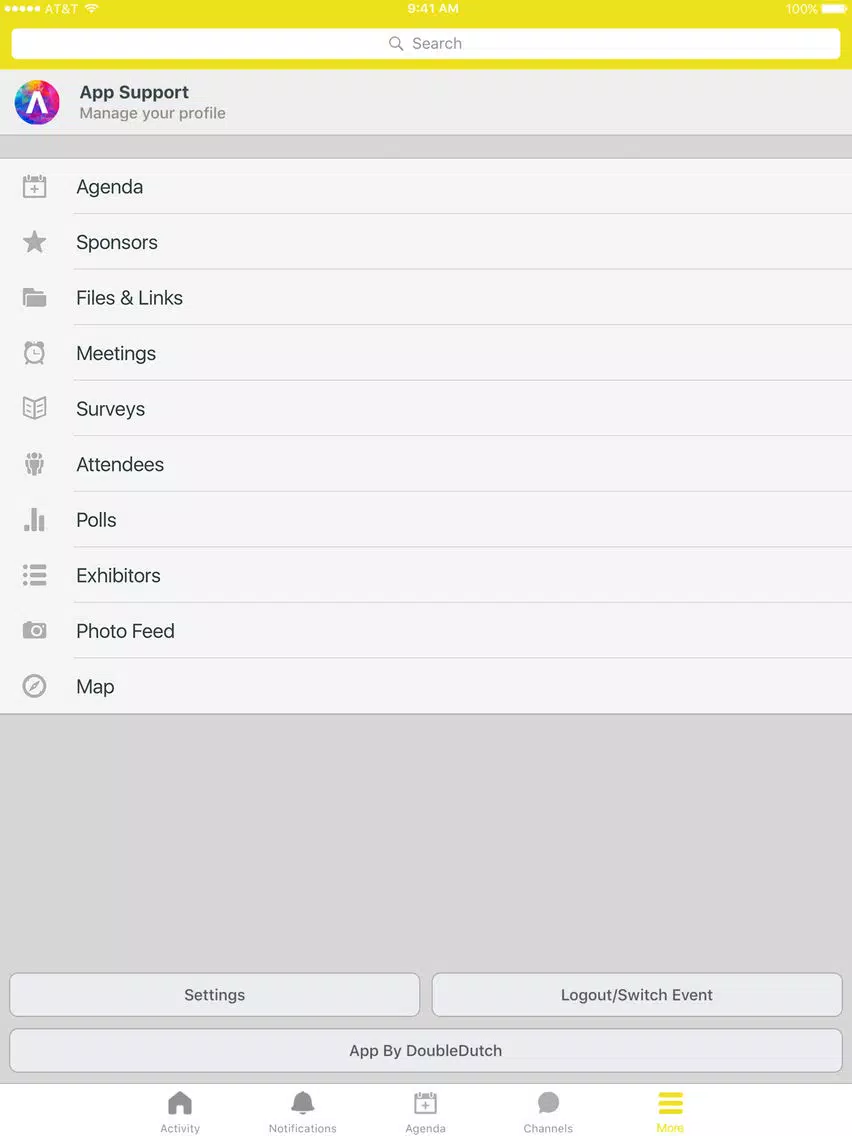
Task: Open the Files & Links folder icon
Action: point(34,298)
